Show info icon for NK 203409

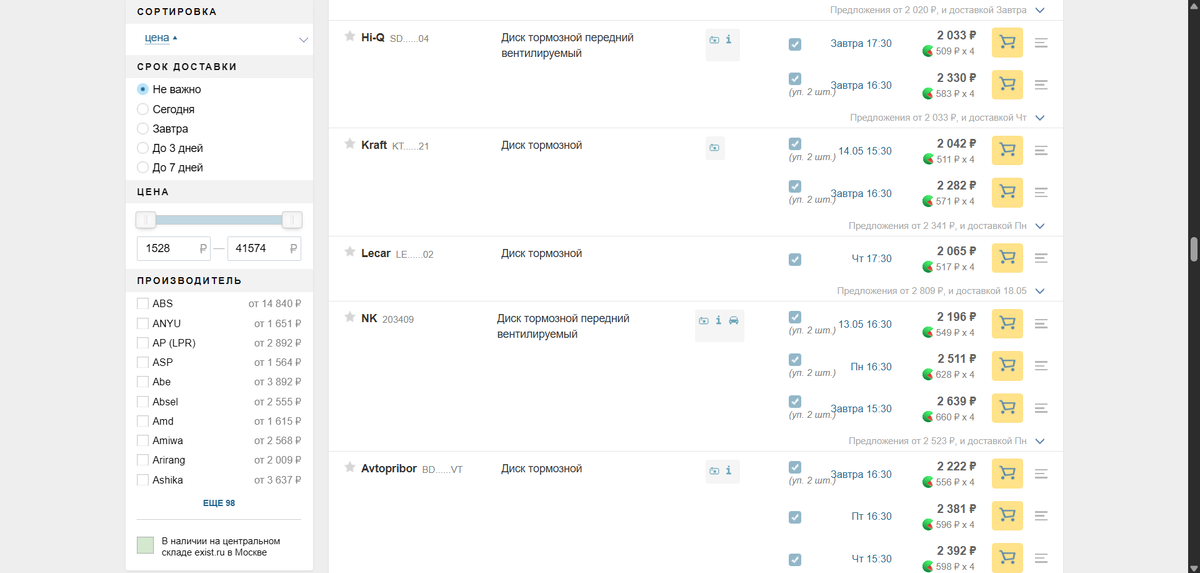718,321
